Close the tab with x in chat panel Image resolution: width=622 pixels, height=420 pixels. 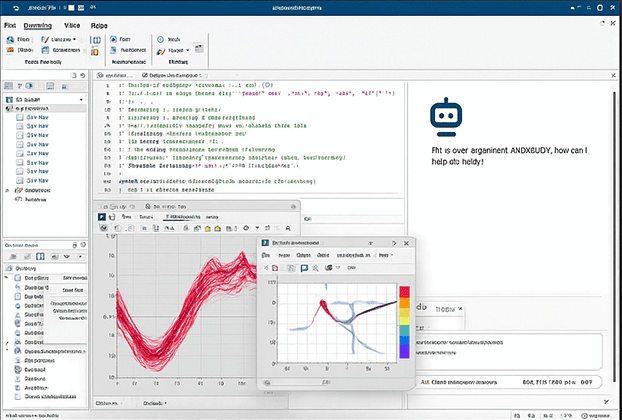click(460, 309)
